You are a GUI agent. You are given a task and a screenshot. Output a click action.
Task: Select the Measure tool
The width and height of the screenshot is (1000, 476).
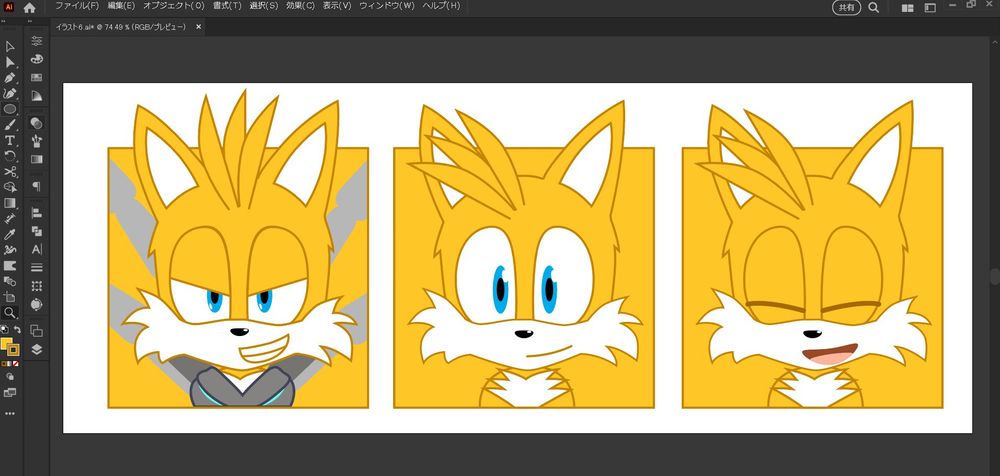[x=10, y=219]
